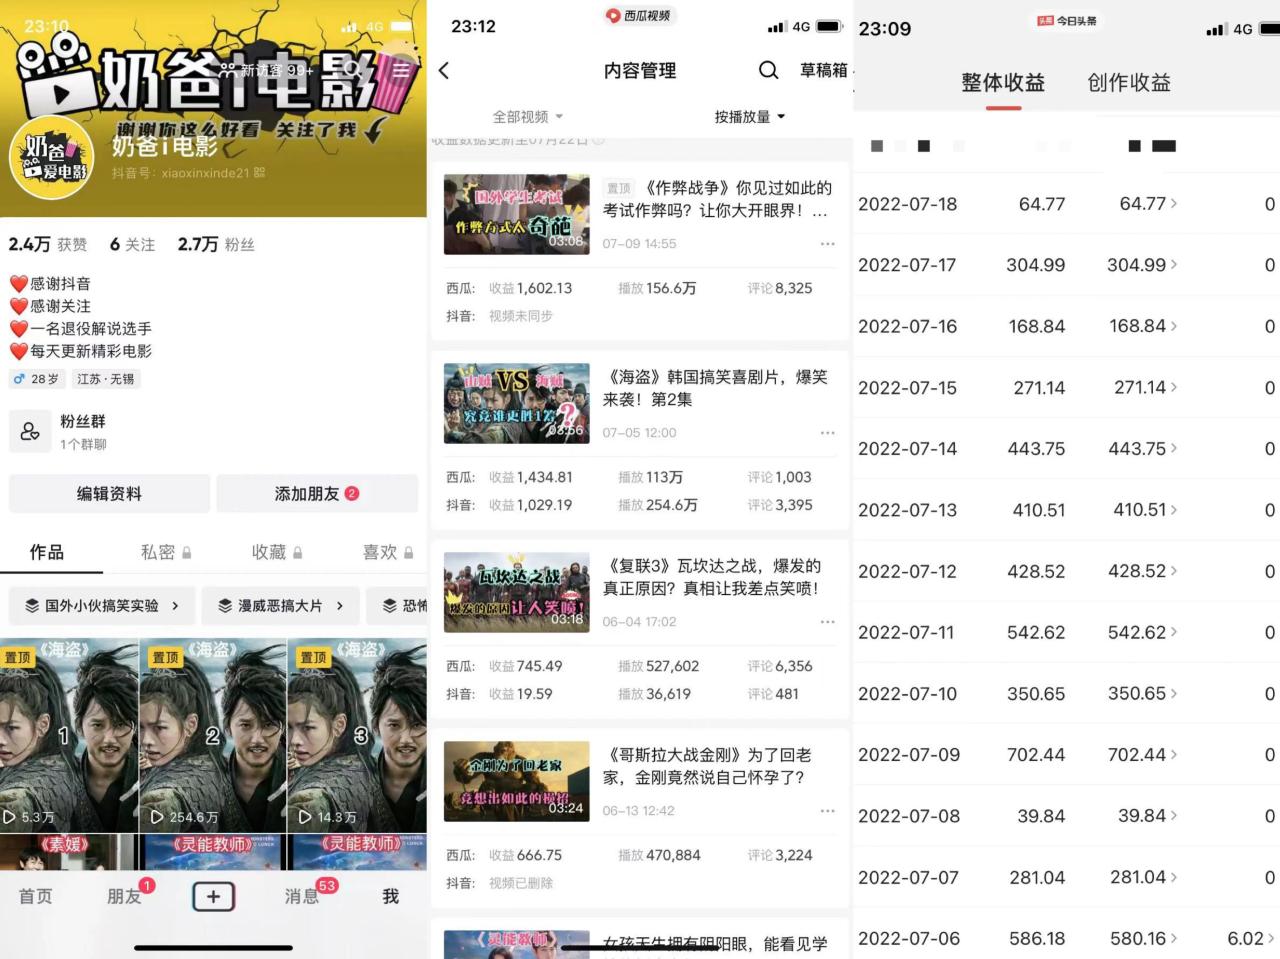
Task: Expand 2022-07-17 earnings 304.99 chevron
Action: coord(1174,265)
